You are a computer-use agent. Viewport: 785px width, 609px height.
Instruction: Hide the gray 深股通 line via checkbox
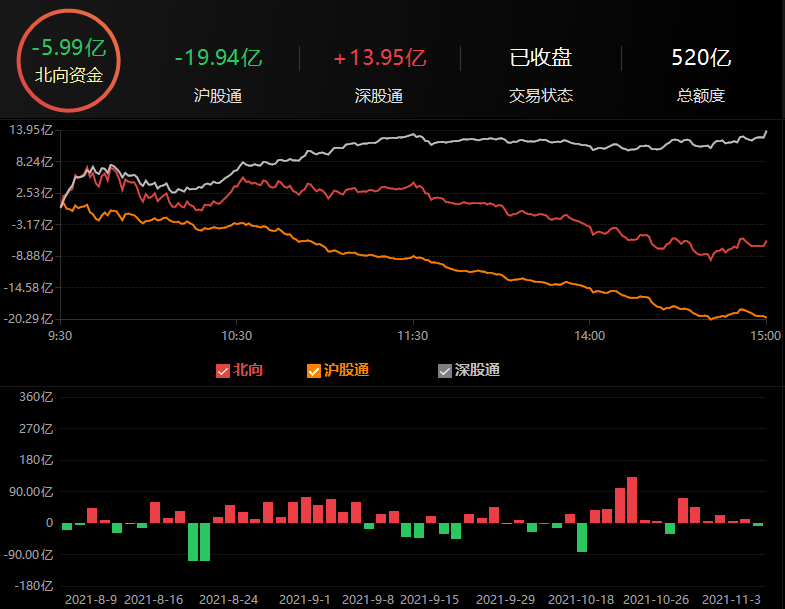(x=445, y=371)
